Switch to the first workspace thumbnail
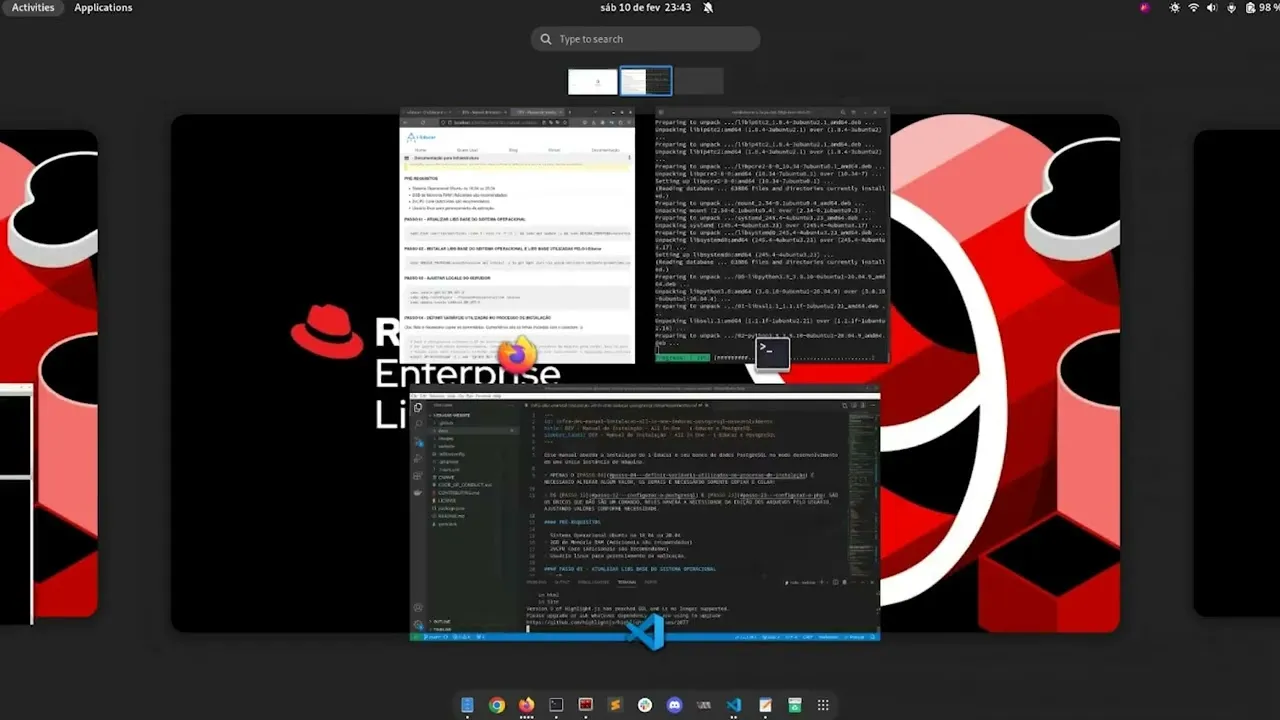 click(x=593, y=81)
